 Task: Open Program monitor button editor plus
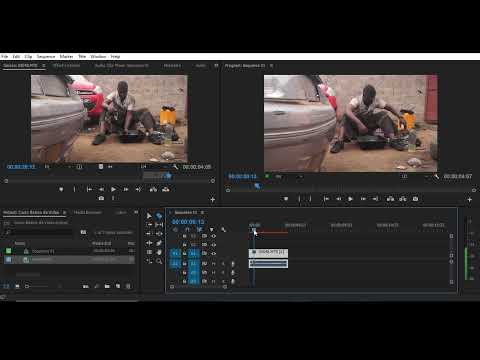coord(469,200)
